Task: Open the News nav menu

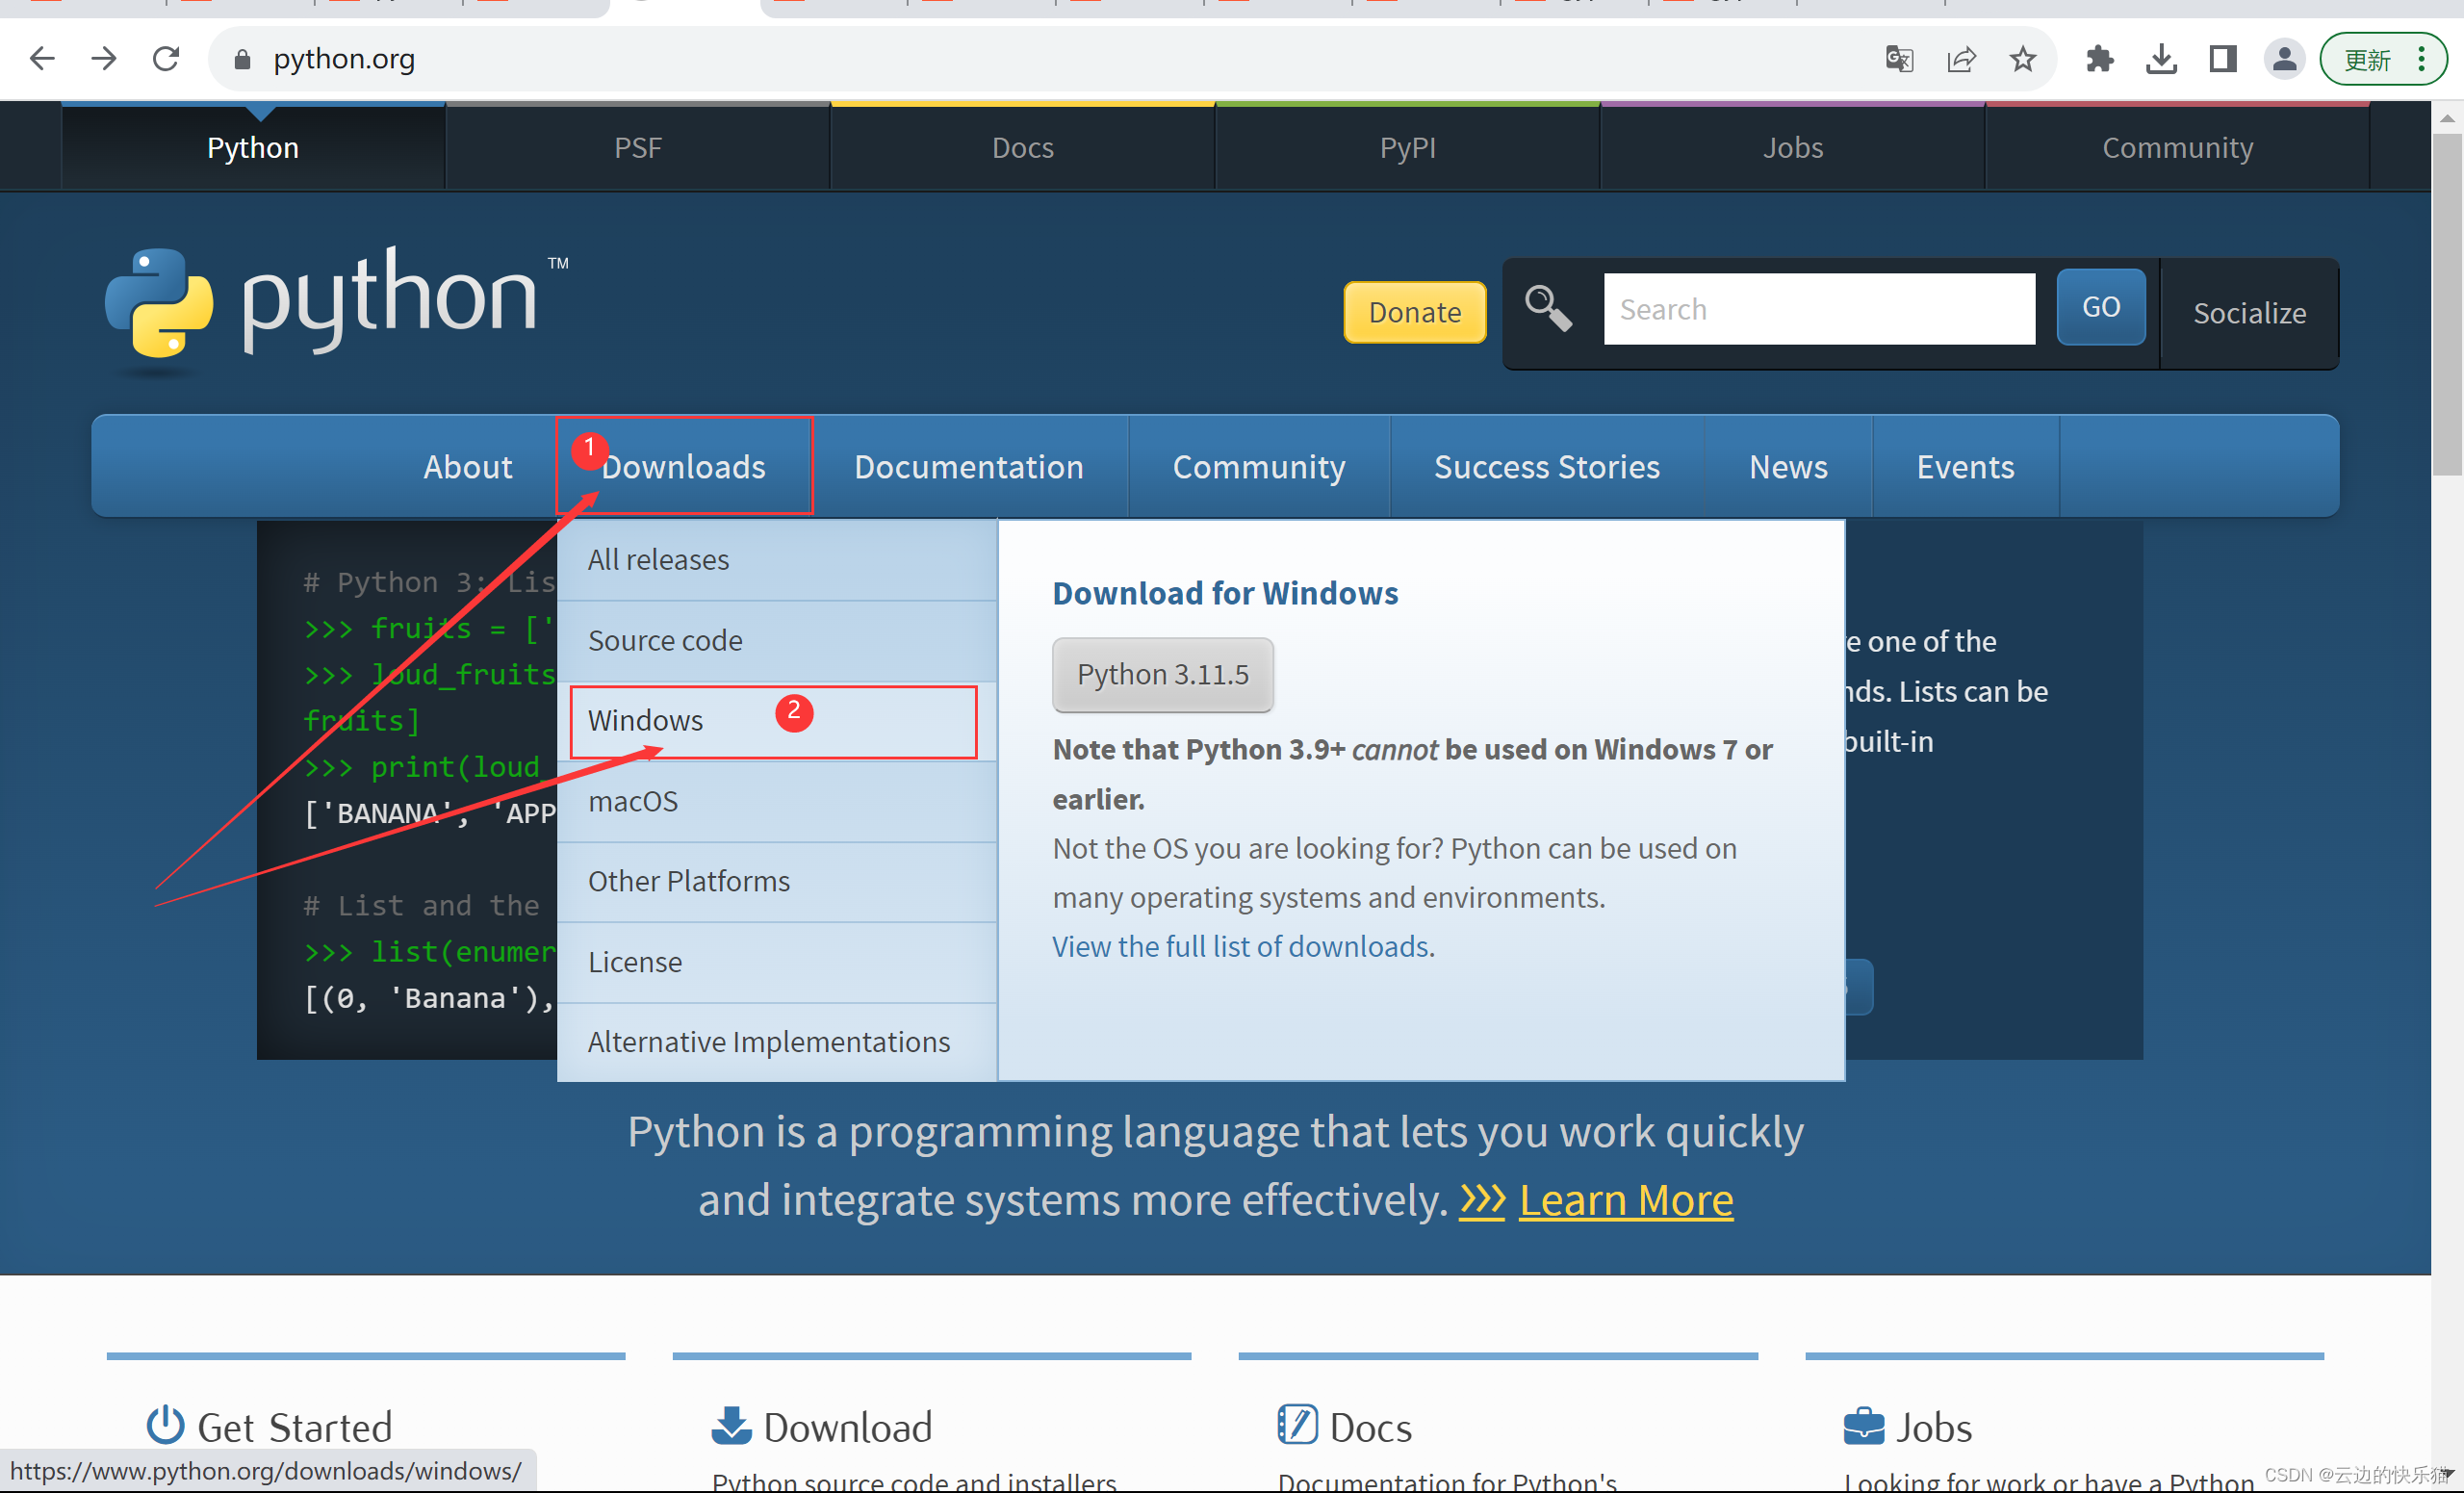Action: pyautogui.click(x=1788, y=467)
